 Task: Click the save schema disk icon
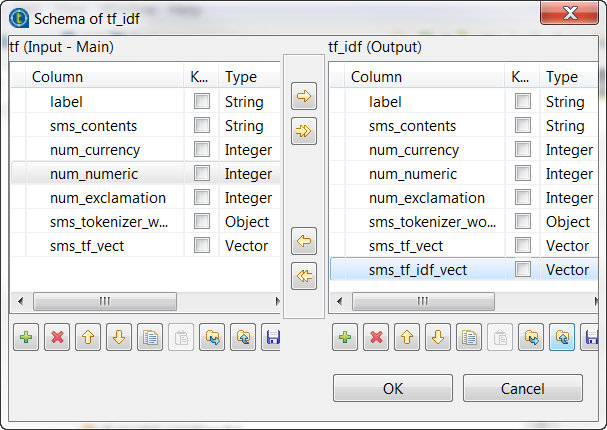pos(271,338)
